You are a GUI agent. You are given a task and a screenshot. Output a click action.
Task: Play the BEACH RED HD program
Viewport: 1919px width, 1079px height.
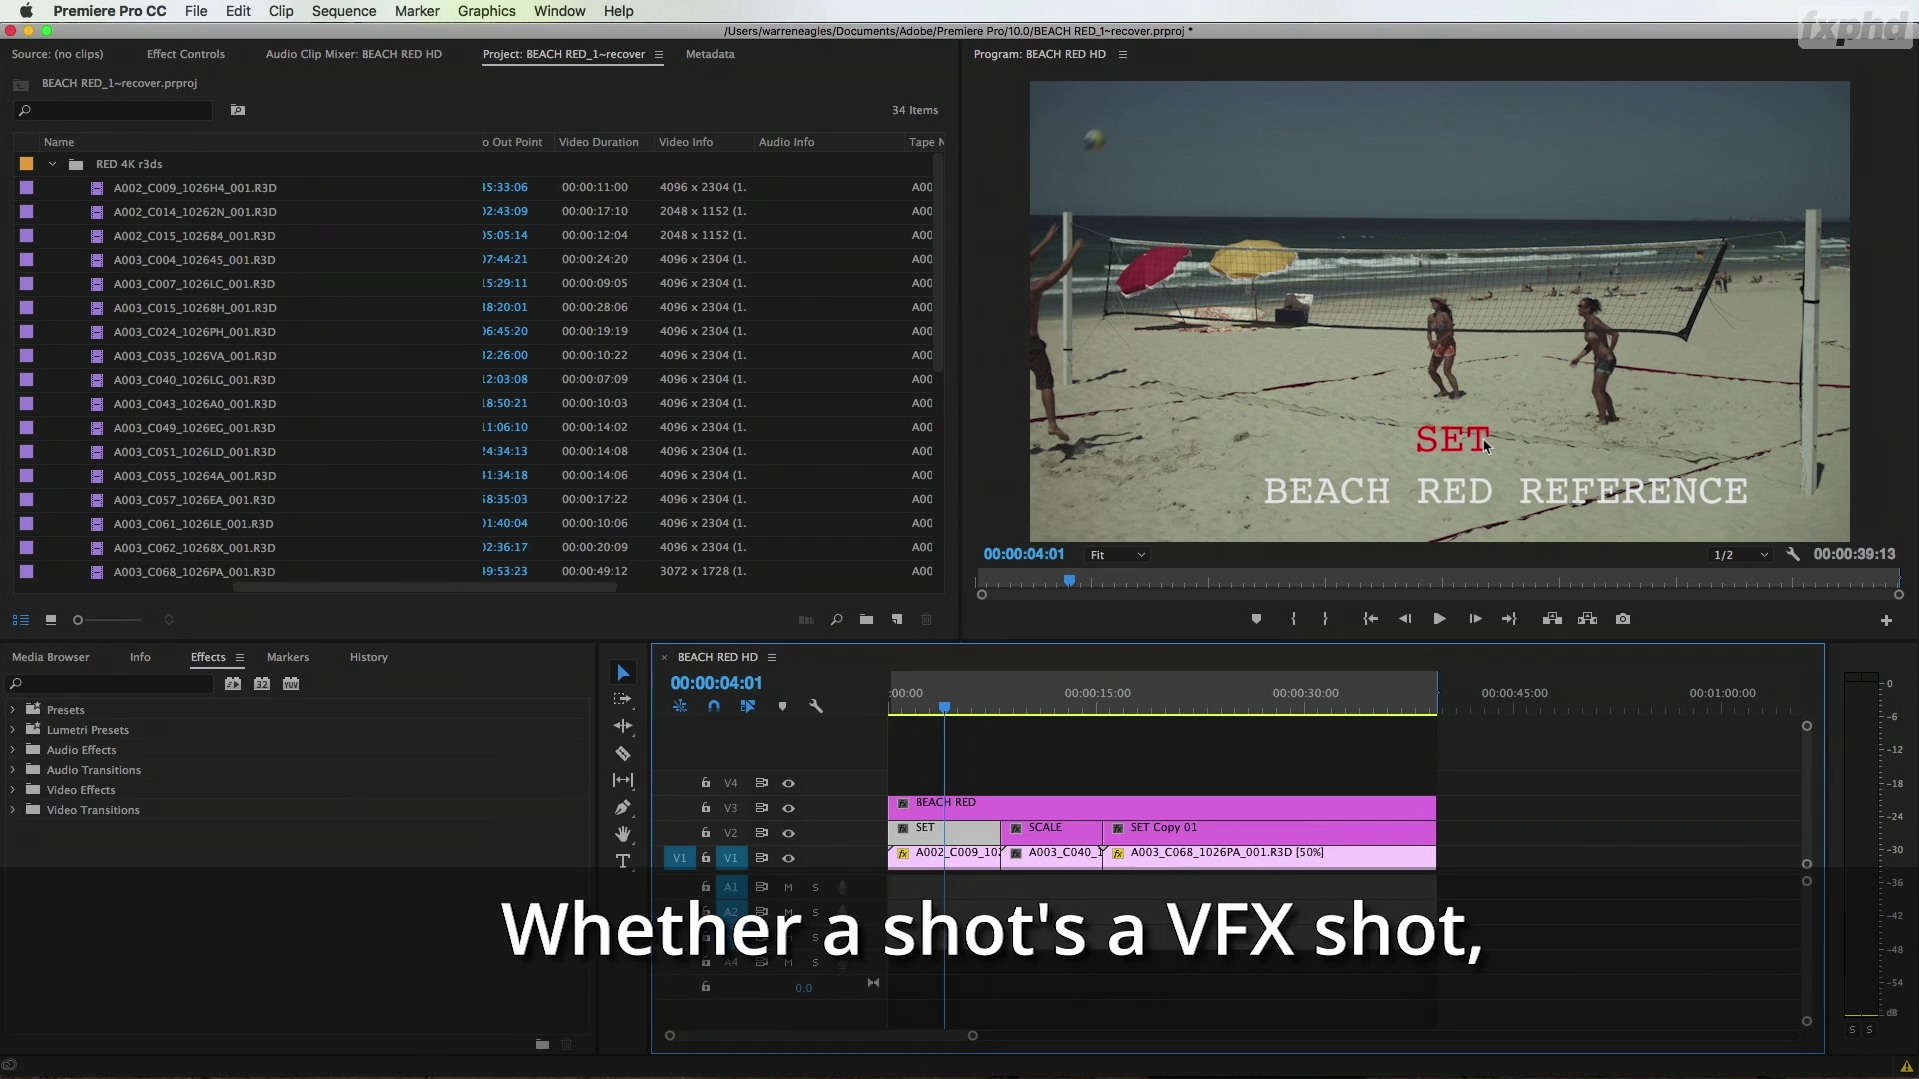pos(1439,619)
